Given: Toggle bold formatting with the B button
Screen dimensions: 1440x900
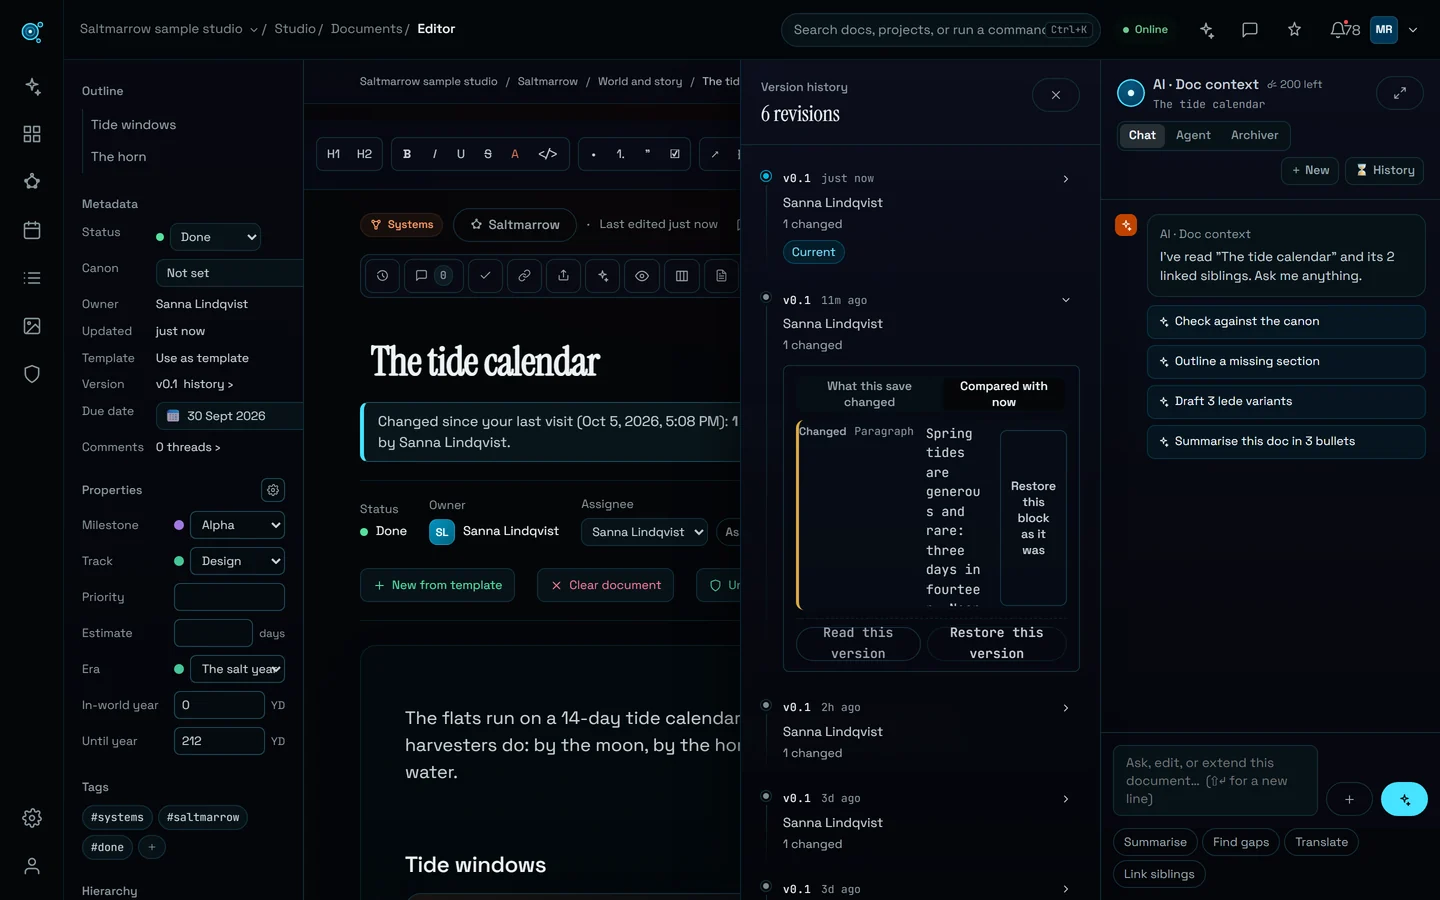Looking at the screenshot, I should 407,154.
